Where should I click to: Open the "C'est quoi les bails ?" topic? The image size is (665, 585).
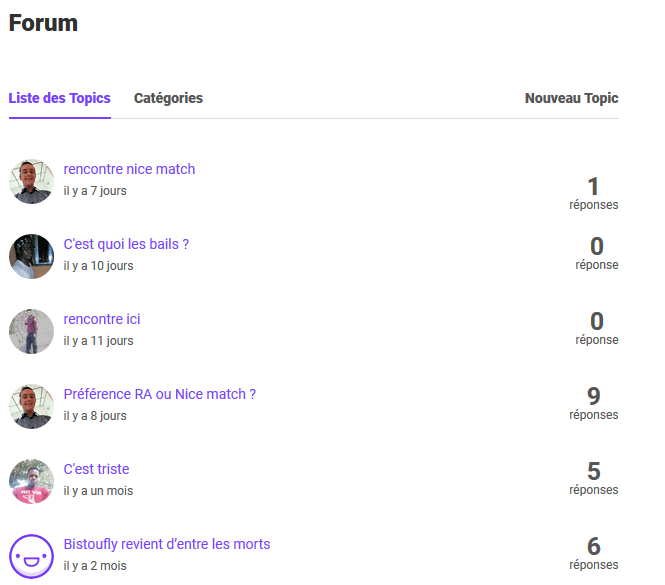[126, 244]
